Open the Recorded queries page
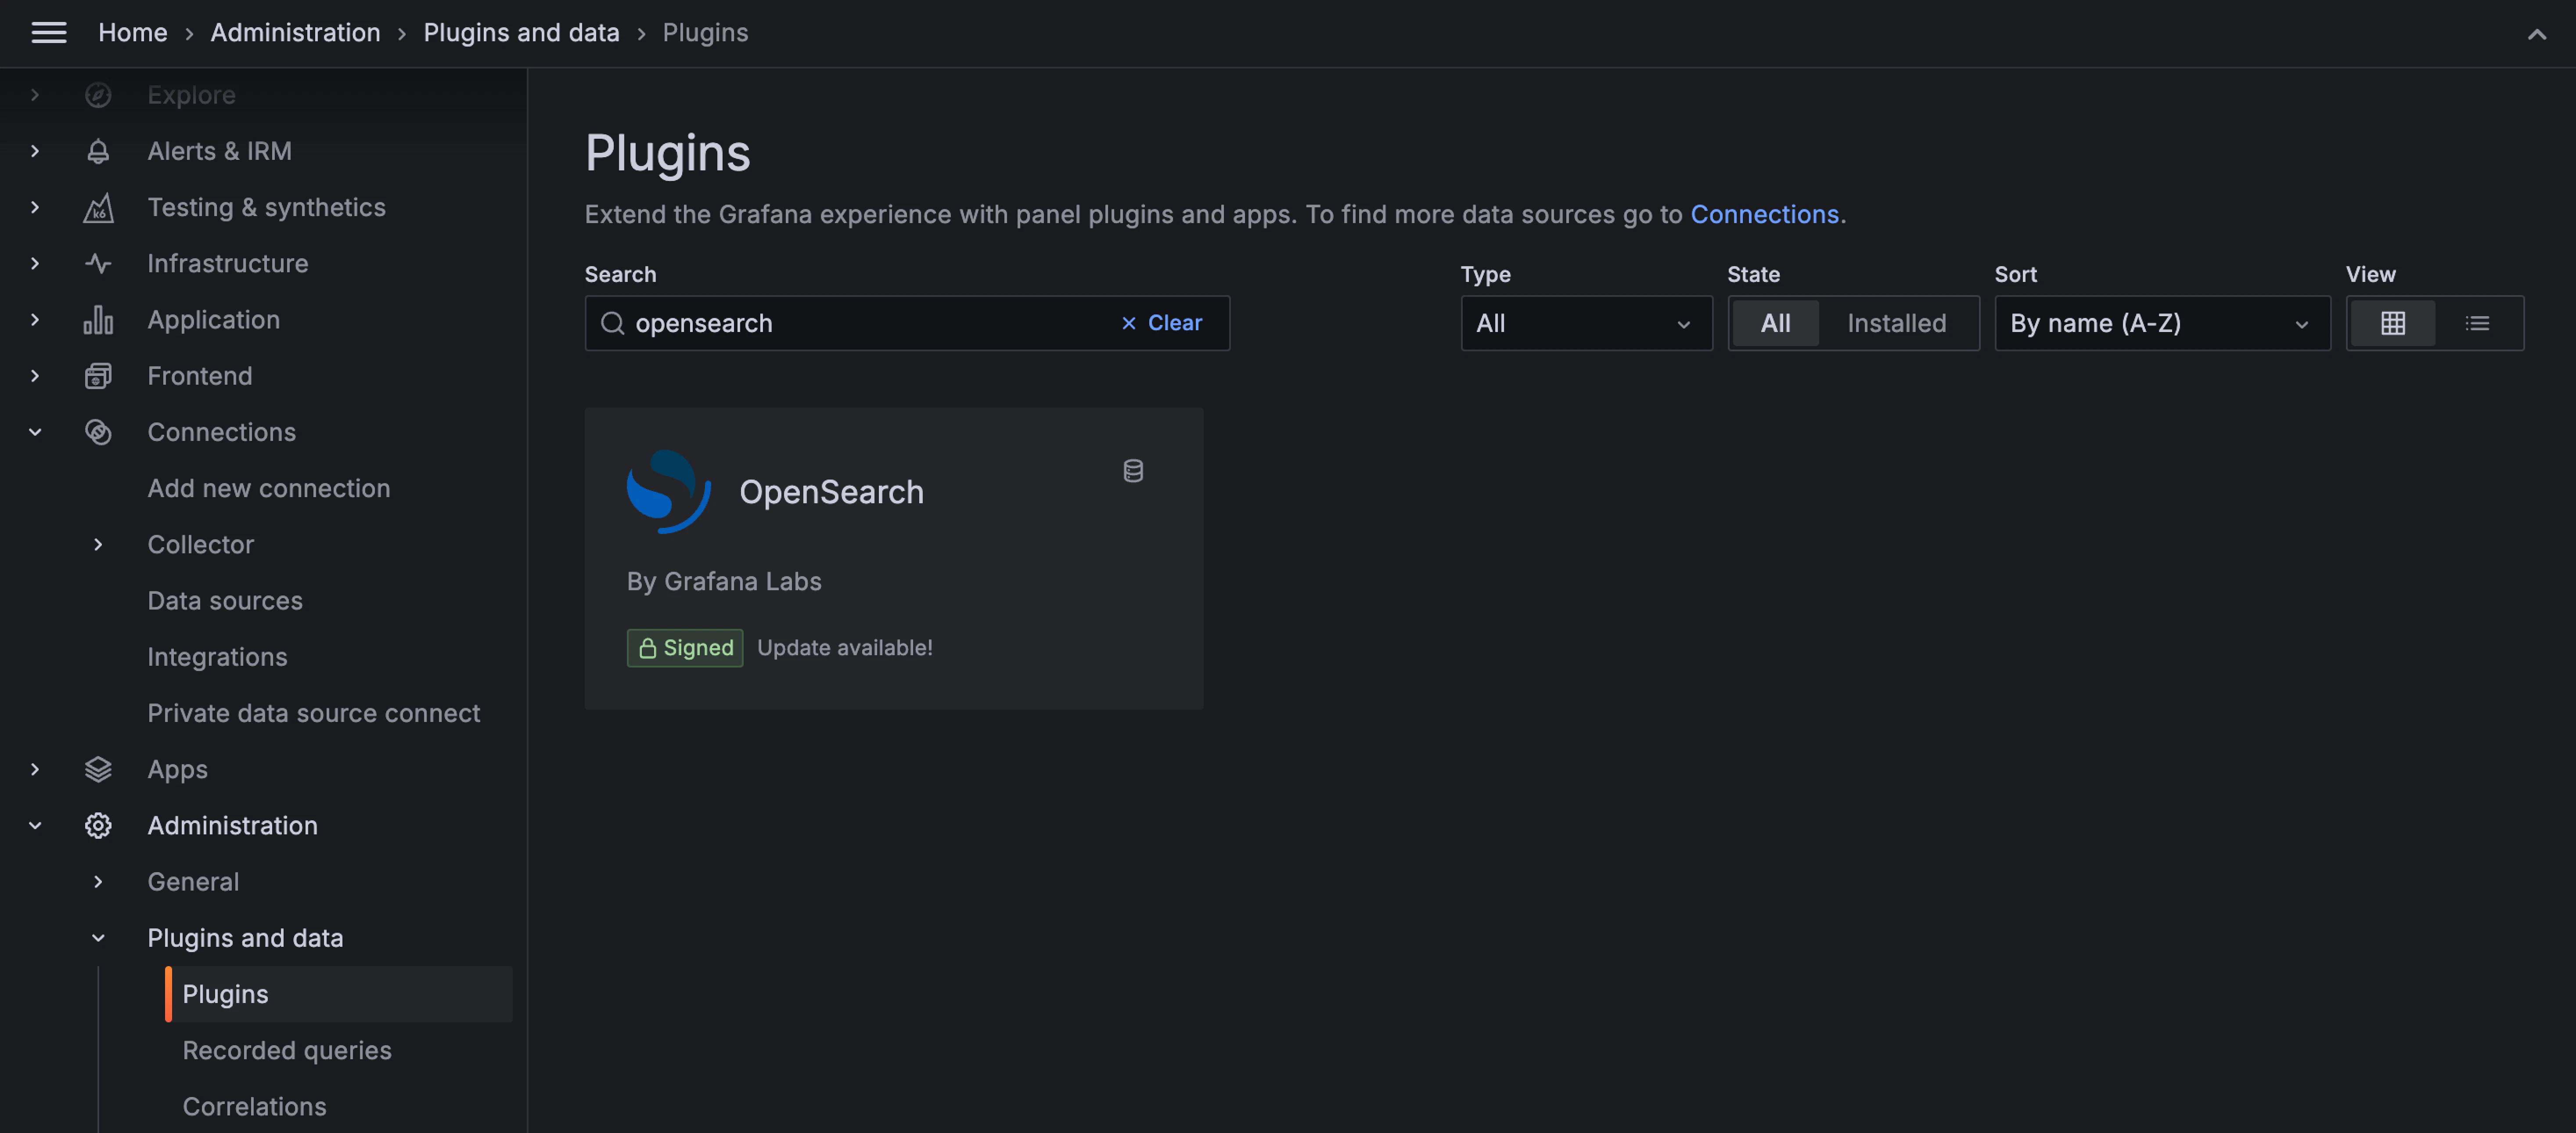 pos(287,1050)
